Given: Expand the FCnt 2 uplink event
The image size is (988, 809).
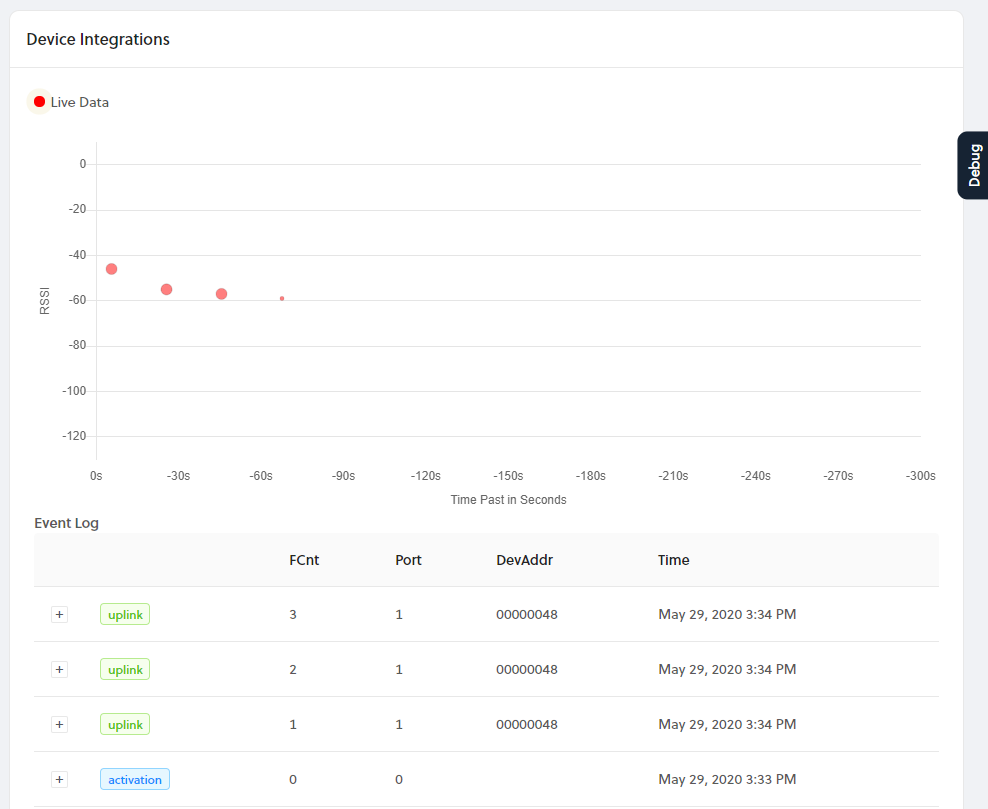Looking at the screenshot, I should [x=59, y=669].
